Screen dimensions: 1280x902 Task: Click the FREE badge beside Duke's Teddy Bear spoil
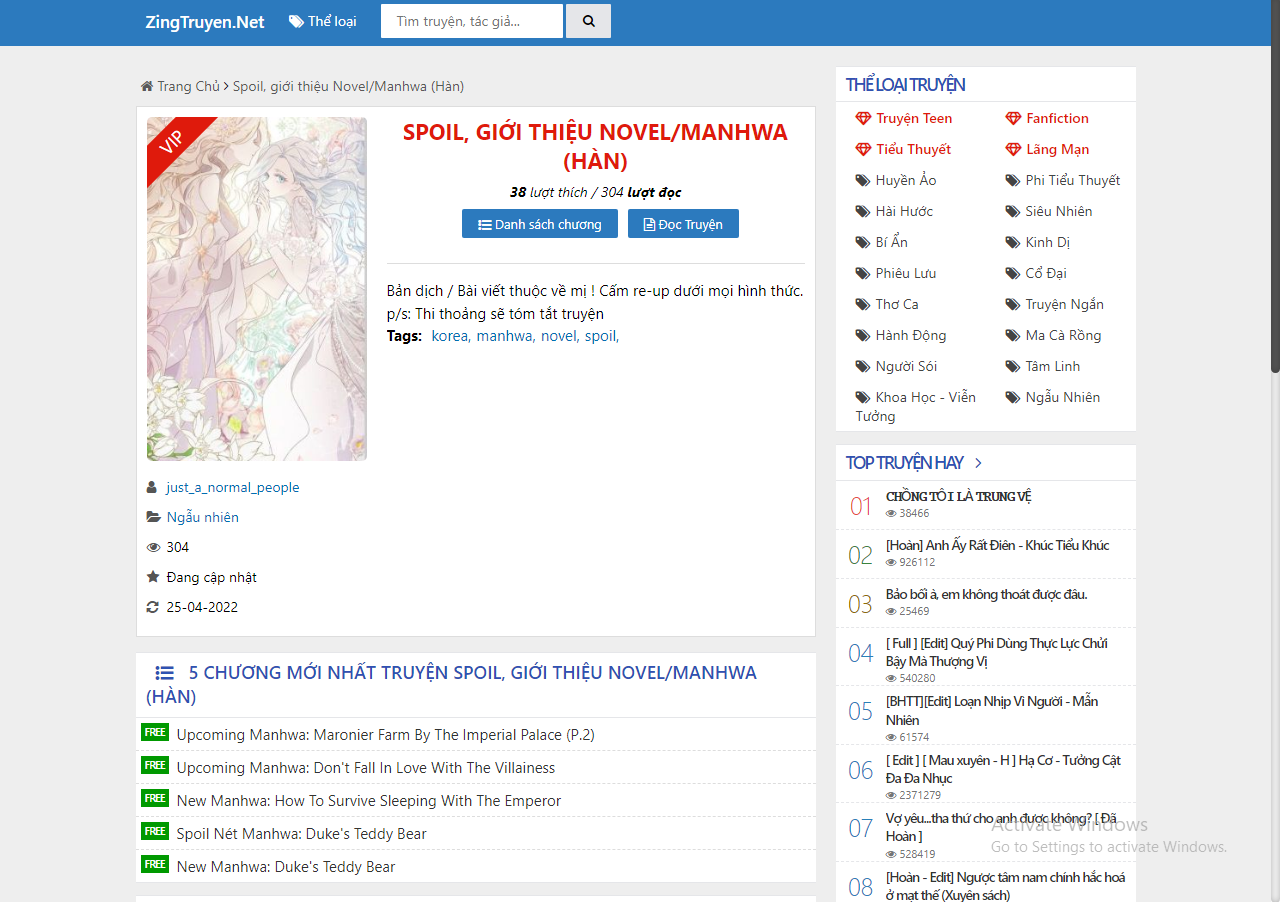pos(155,832)
